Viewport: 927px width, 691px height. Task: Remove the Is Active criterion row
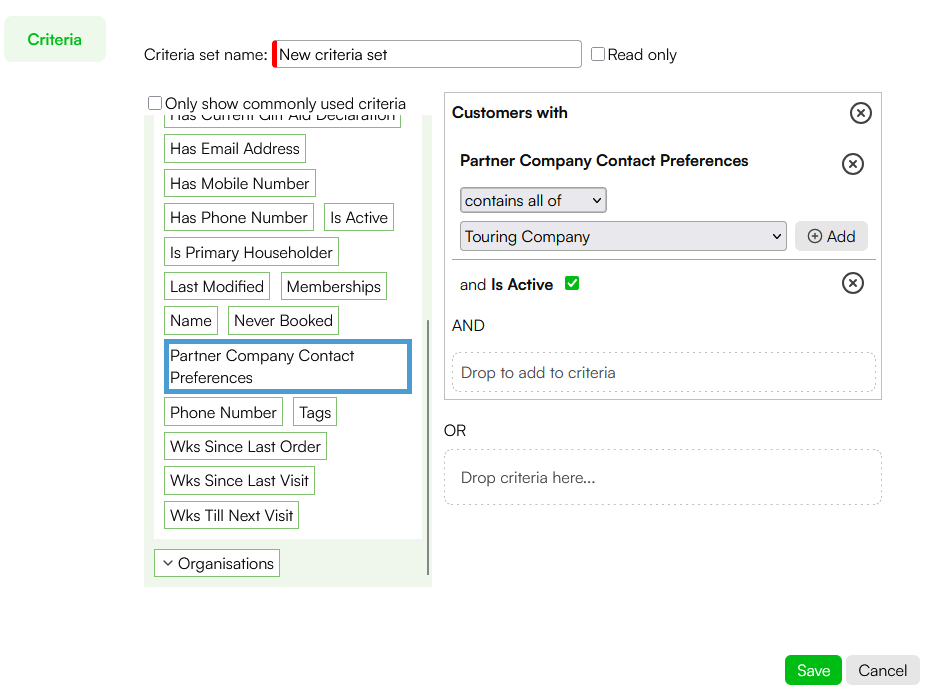click(853, 283)
